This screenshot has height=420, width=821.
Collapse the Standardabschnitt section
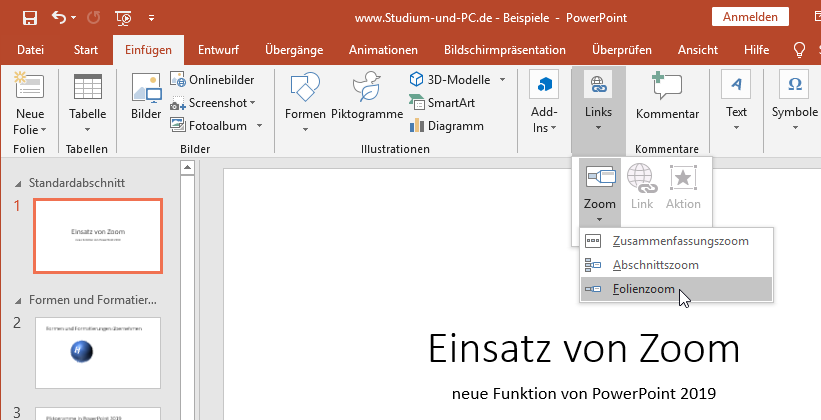[18, 183]
